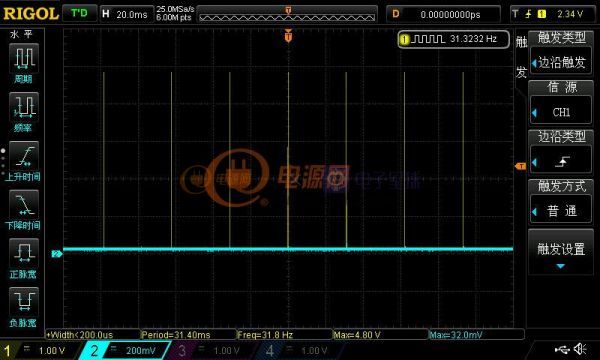Click the speaker sound icon

[580, 349]
